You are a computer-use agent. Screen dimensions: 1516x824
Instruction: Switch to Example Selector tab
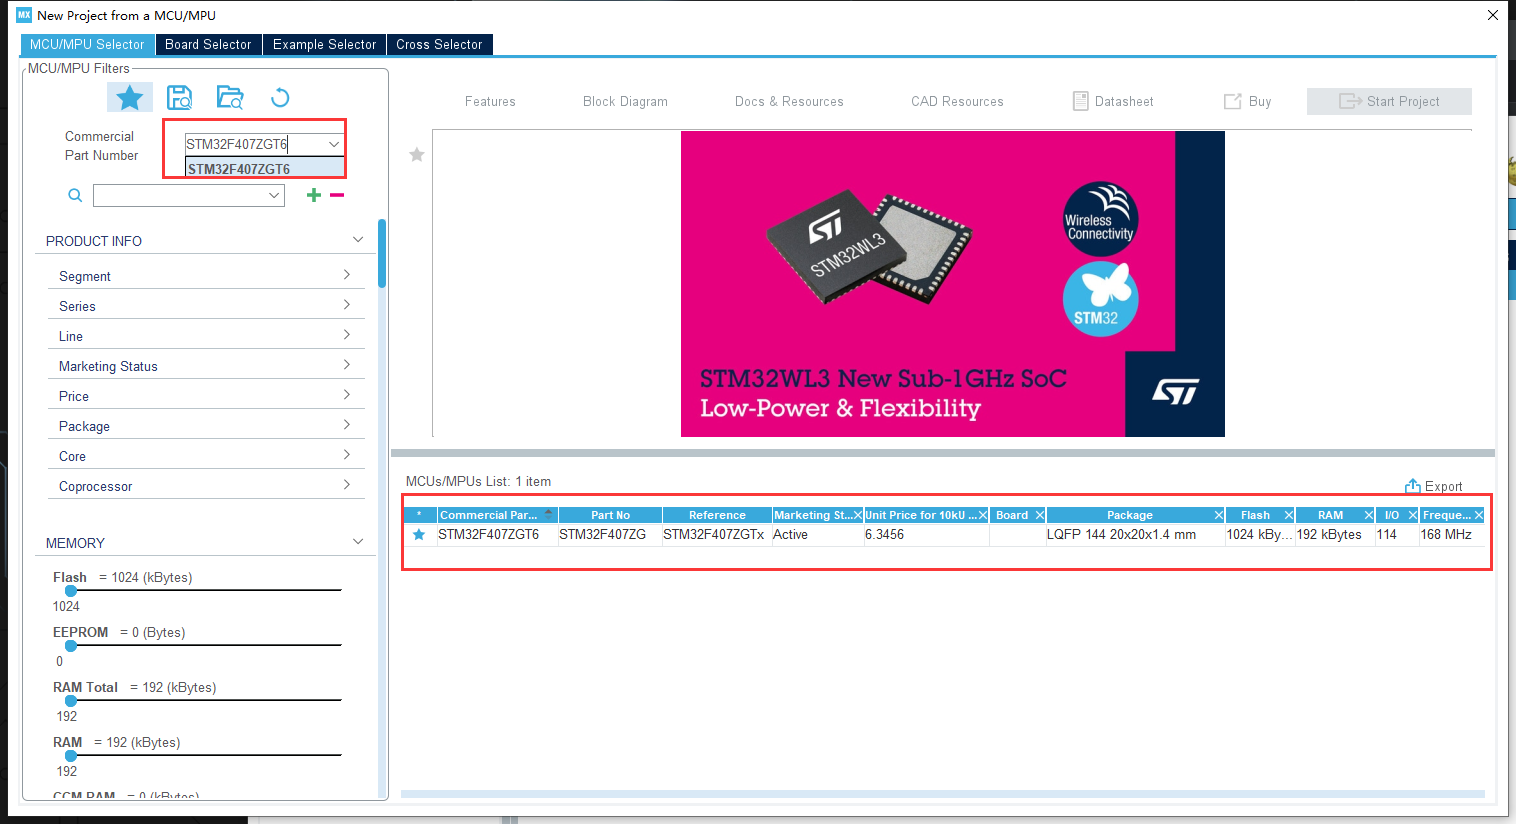click(324, 44)
